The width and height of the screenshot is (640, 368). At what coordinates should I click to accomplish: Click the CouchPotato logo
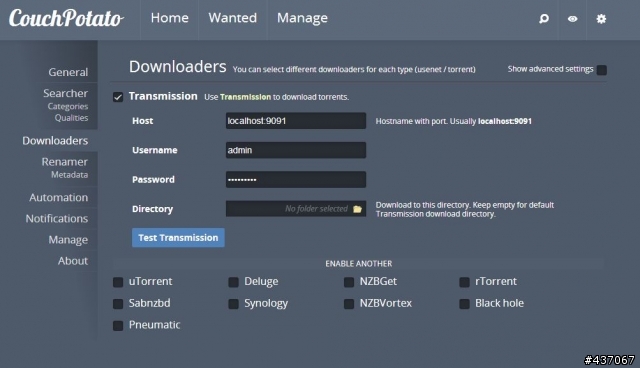66,18
